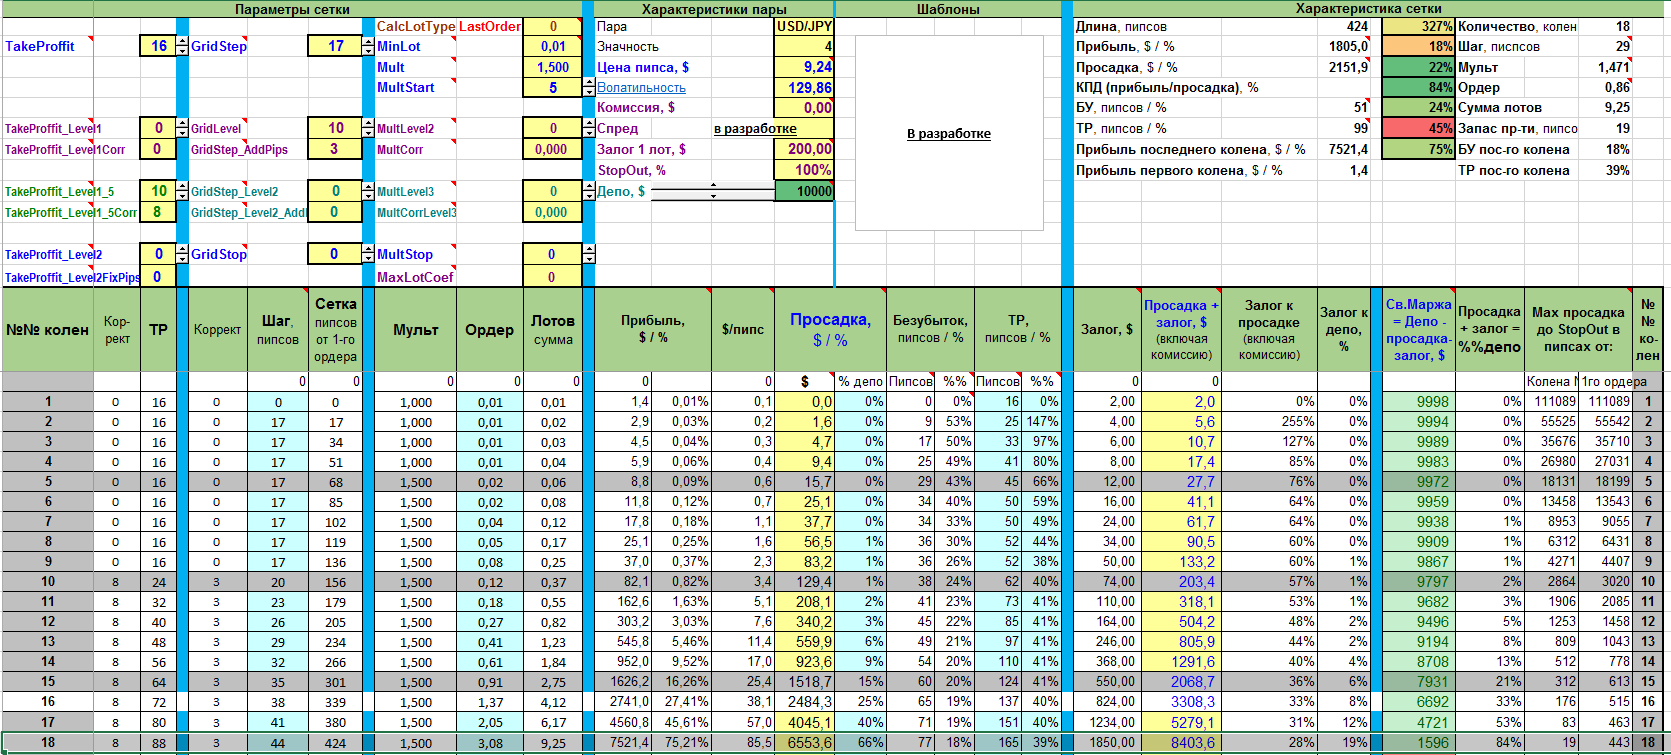Click the 'Безубыток, пипсов / %' column header

tap(930, 330)
